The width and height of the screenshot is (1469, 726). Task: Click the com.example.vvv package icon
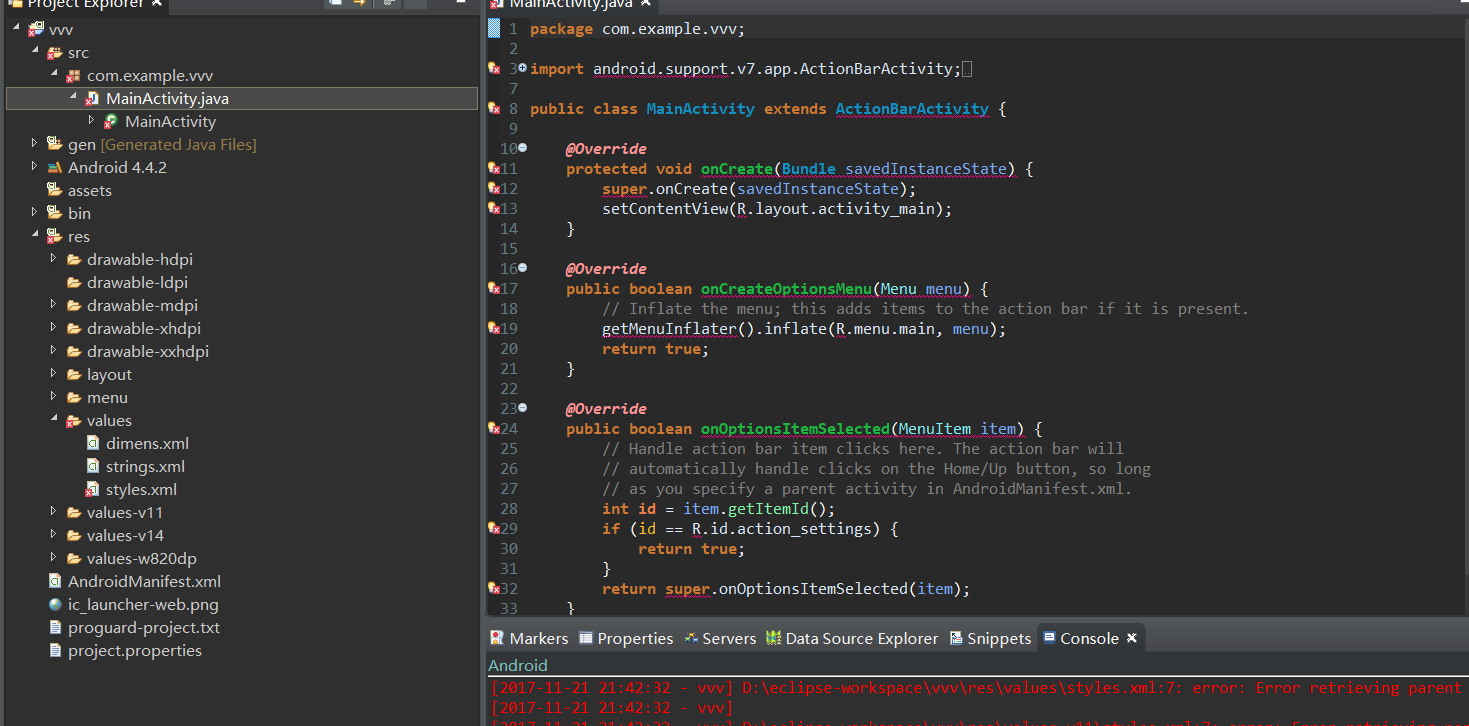tap(74, 76)
